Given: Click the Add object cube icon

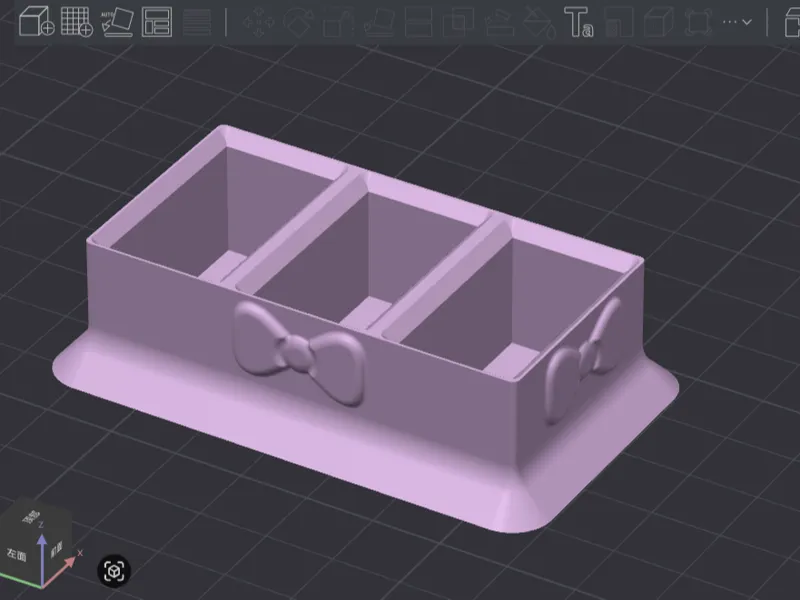Looking at the screenshot, I should [36, 21].
